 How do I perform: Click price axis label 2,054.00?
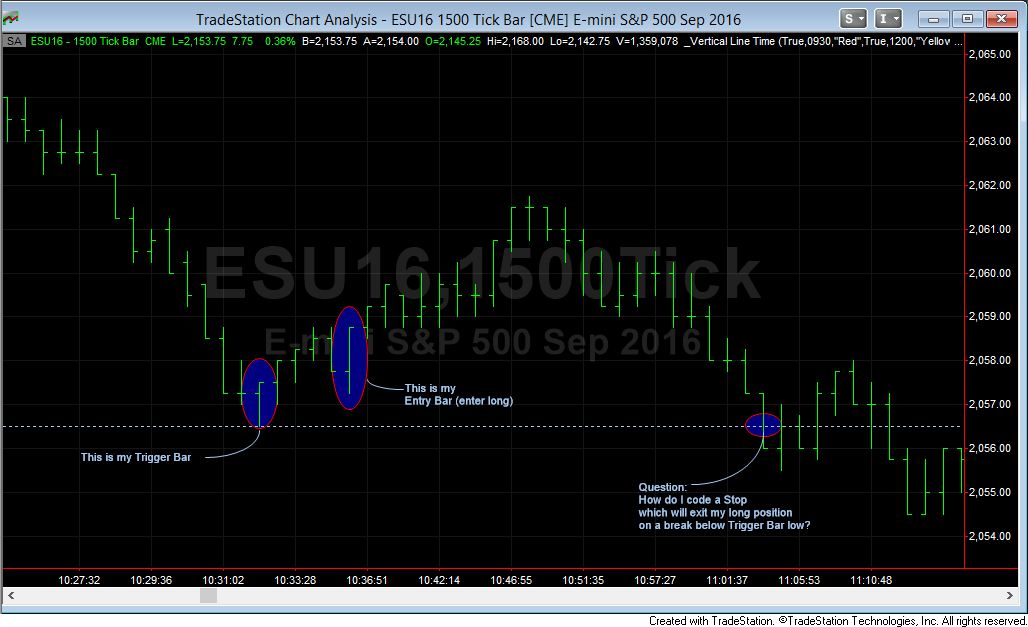coord(990,536)
